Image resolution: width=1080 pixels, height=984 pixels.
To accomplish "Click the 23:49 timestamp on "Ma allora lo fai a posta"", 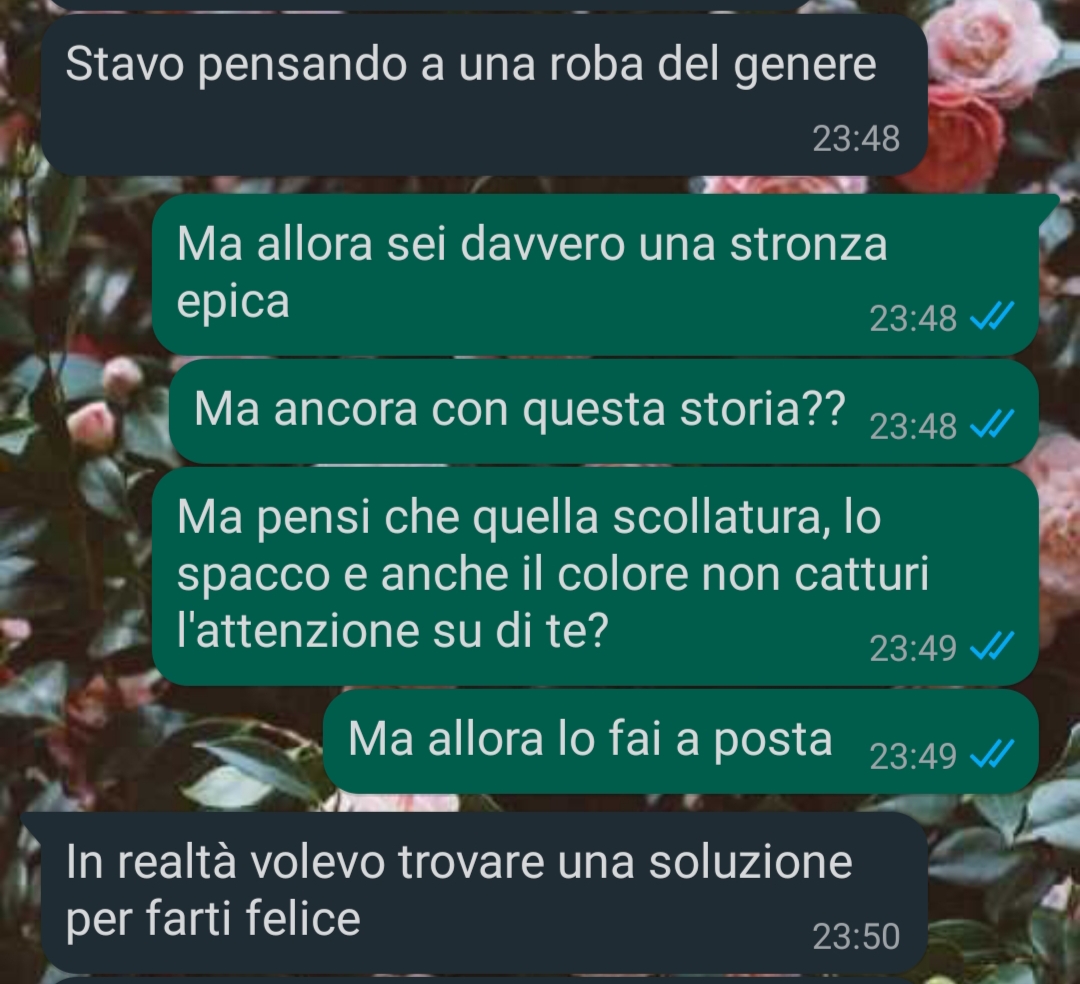I will tap(913, 756).
